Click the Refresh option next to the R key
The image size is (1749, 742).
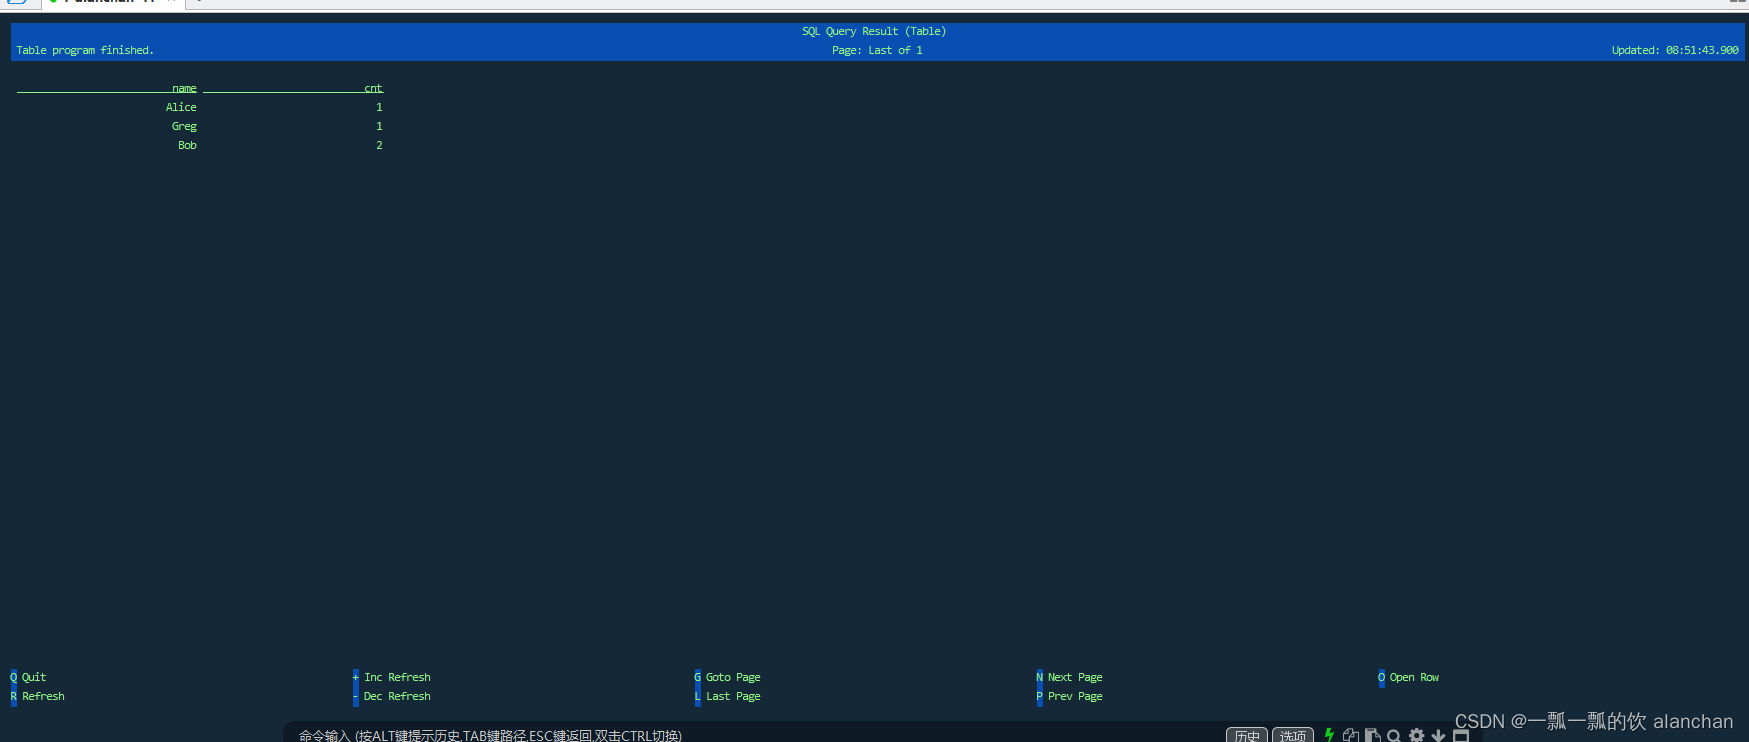pos(43,696)
